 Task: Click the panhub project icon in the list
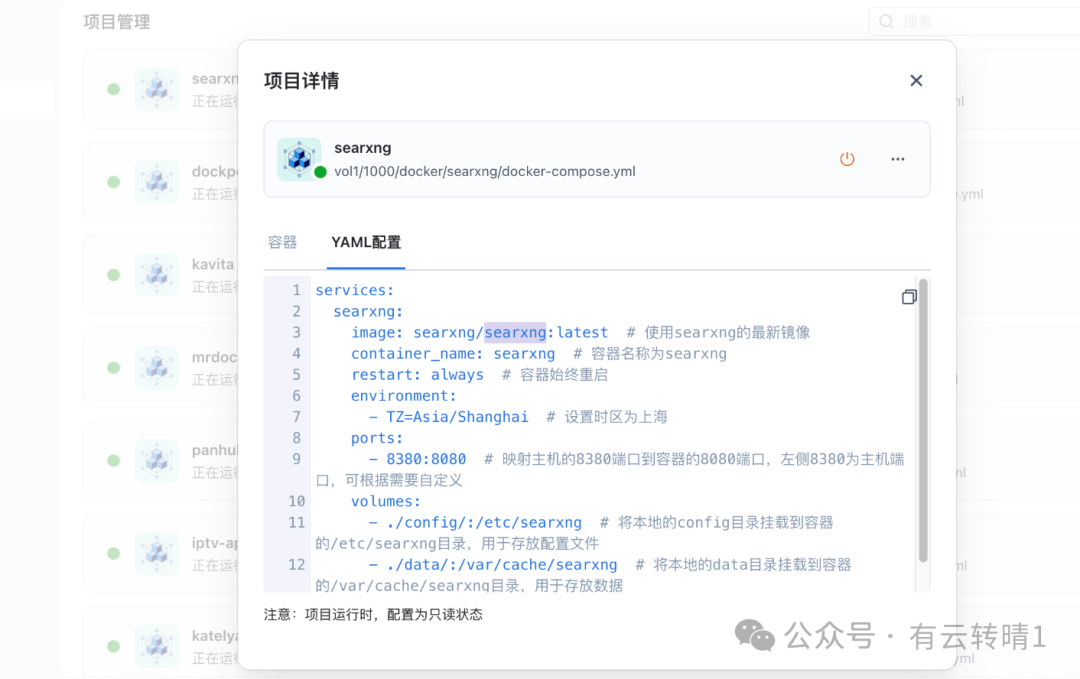156,461
